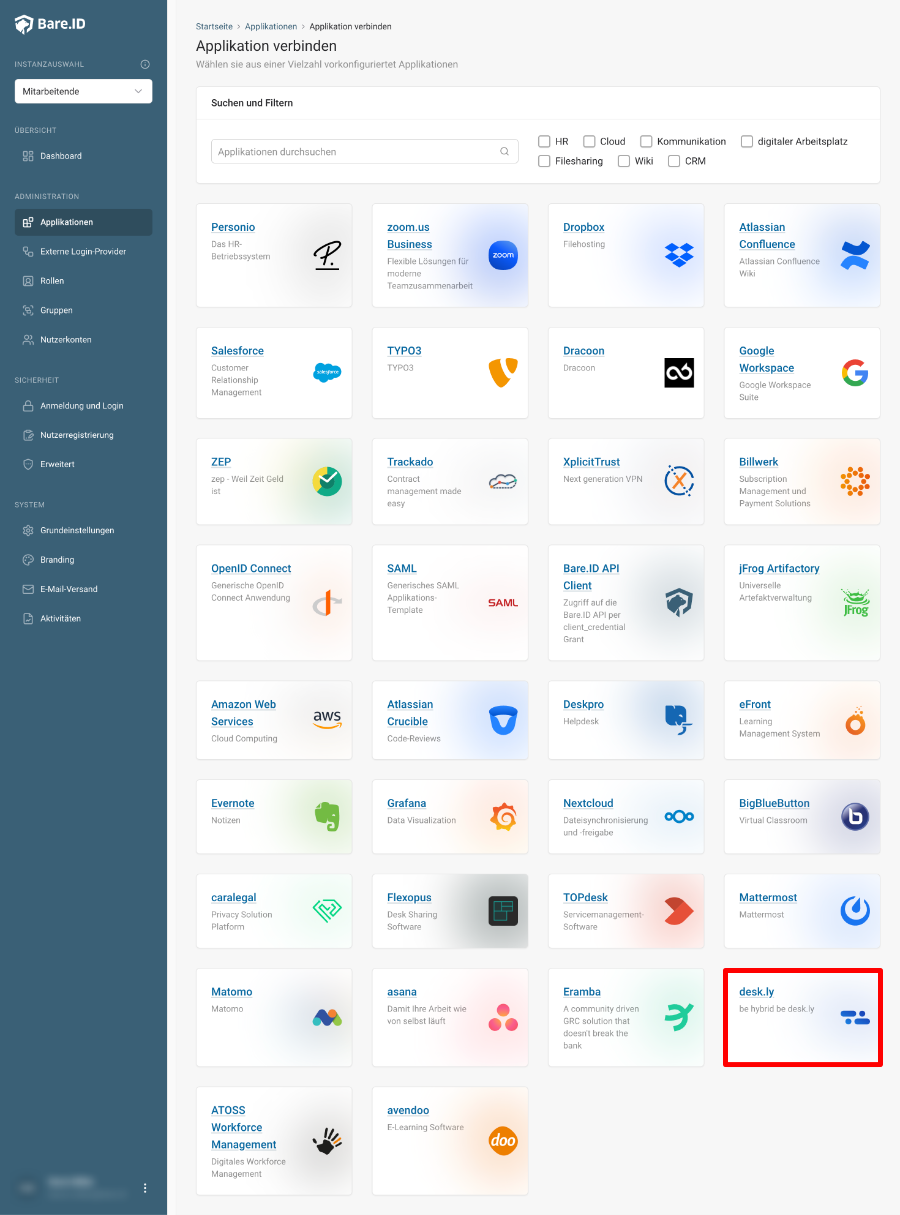The height and width of the screenshot is (1215, 900).
Task: Click the Dropbox logo icon
Action: 679,255
